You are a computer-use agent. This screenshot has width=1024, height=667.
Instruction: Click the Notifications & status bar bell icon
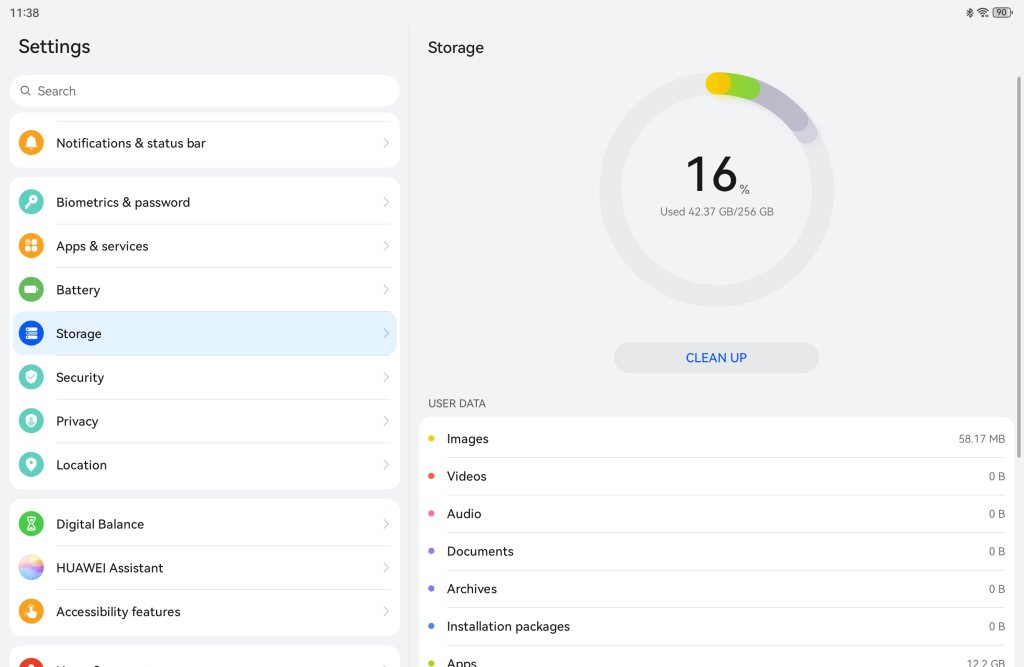point(31,143)
